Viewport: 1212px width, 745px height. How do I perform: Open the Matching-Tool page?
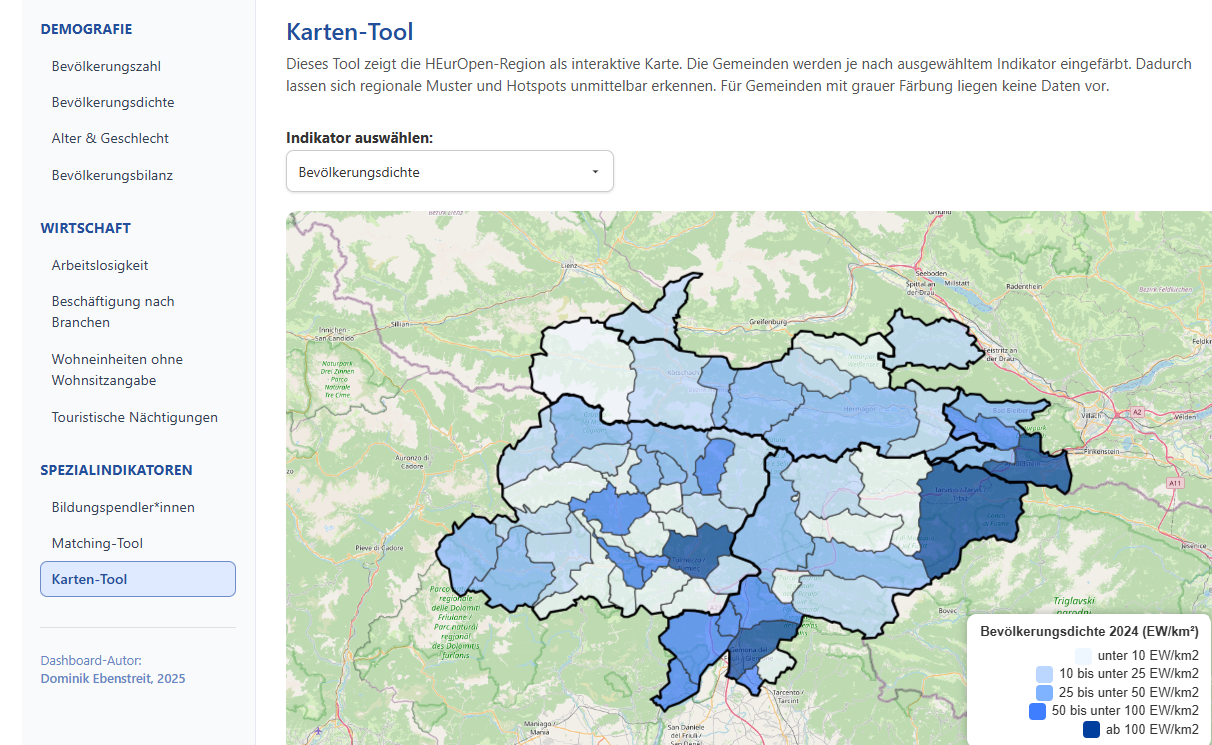pyautogui.click(x=97, y=543)
